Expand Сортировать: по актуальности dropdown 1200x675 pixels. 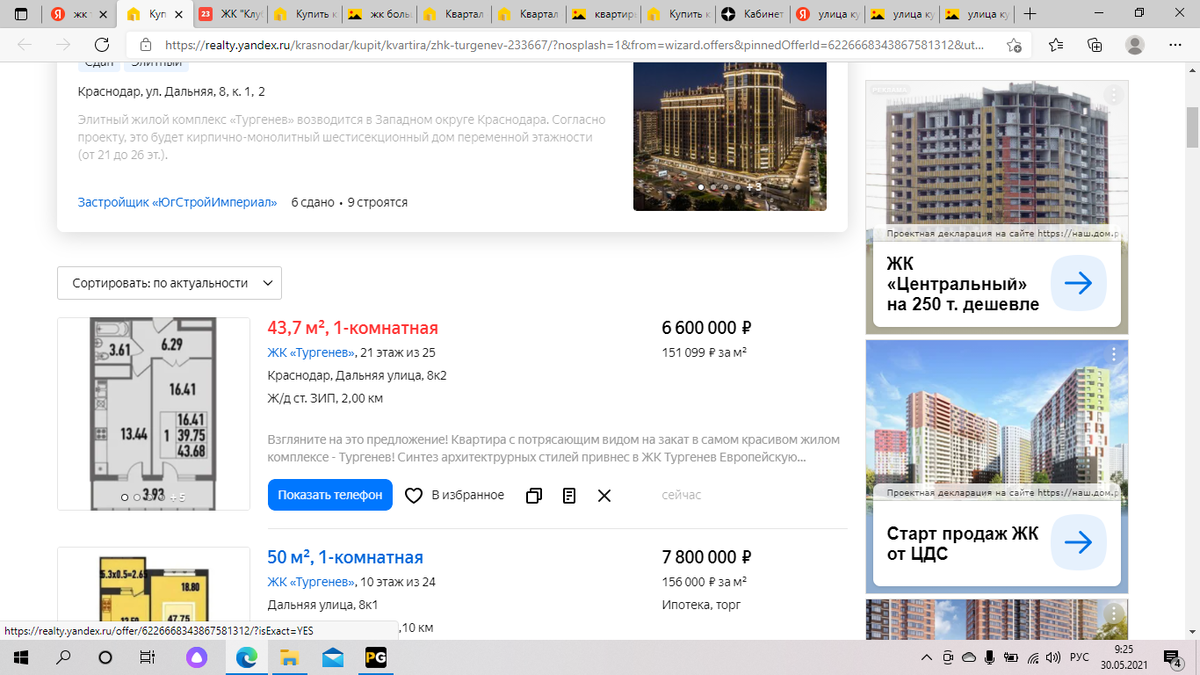pyautogui.click(x=169, y=283)
